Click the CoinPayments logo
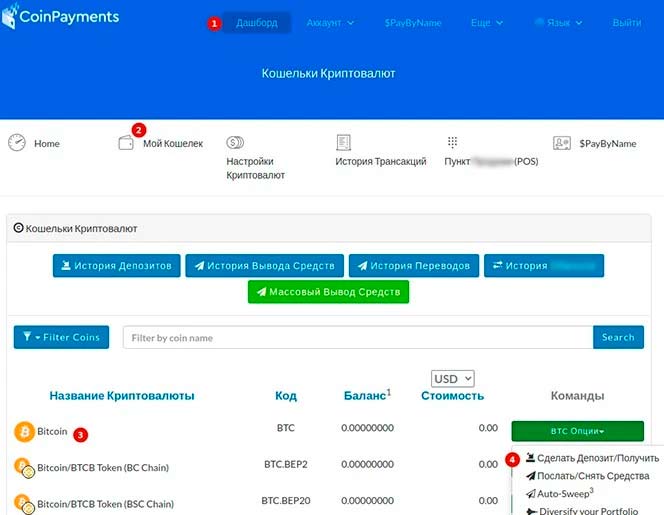This screenshot has width=664, height=515. 60,17
